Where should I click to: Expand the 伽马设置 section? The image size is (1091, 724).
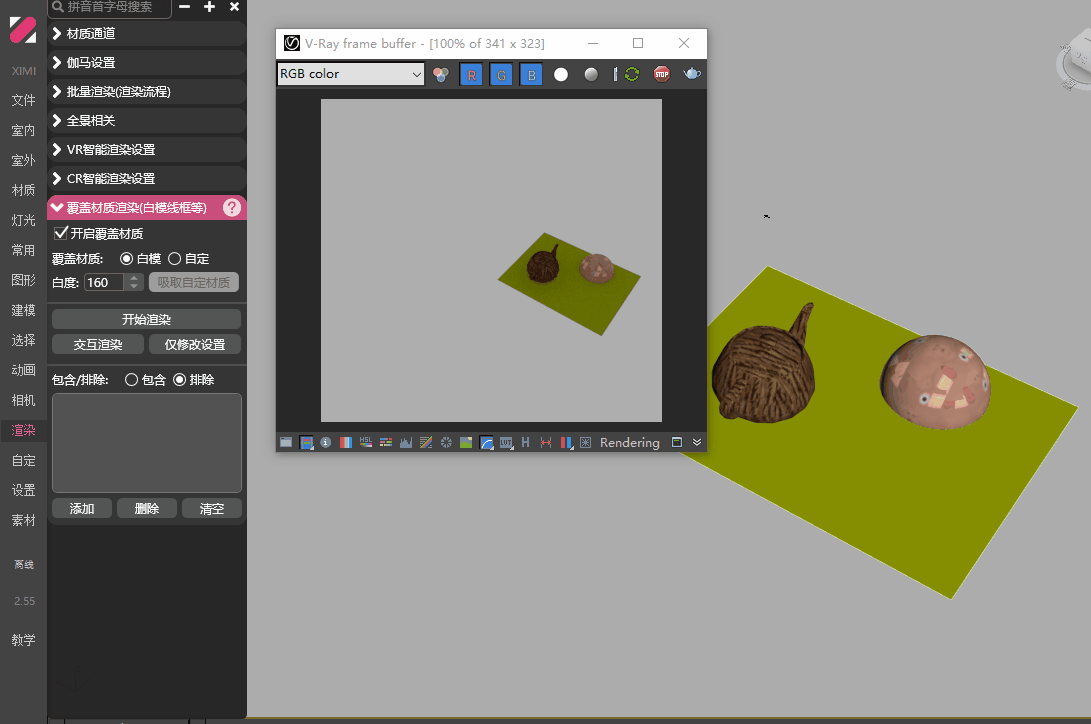(x=146, y=63)
